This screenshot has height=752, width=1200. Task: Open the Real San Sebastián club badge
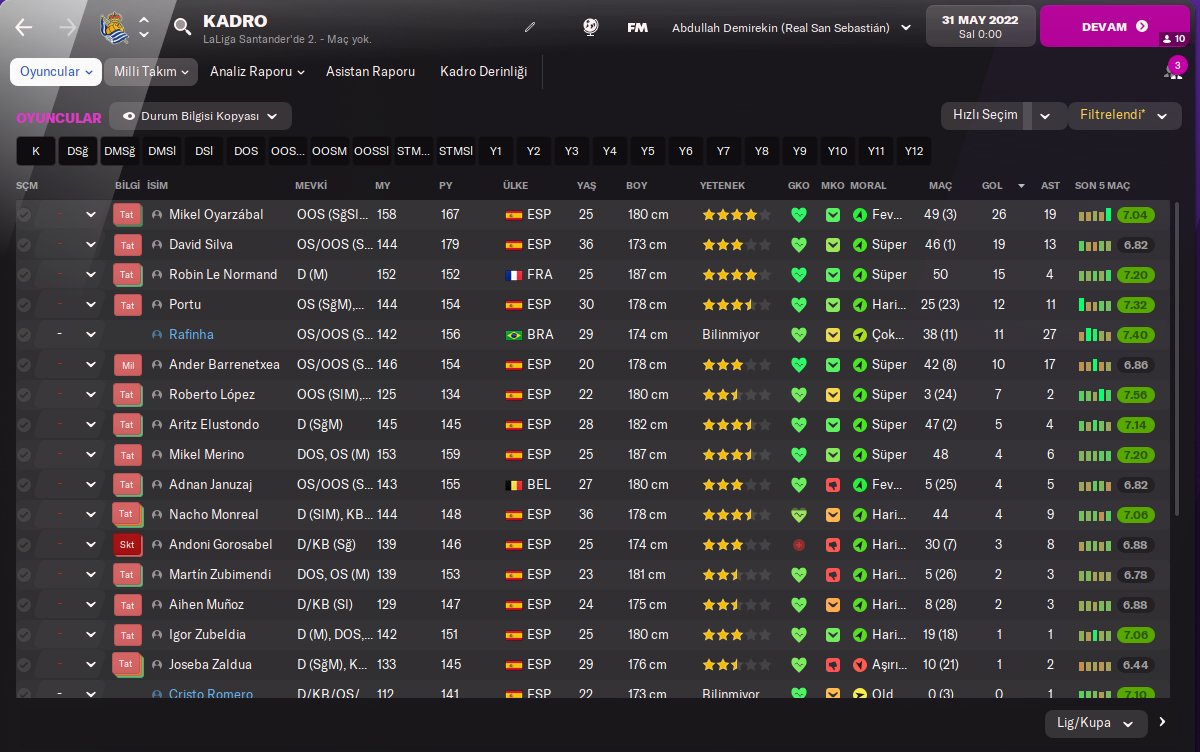(x=115, y=27)
